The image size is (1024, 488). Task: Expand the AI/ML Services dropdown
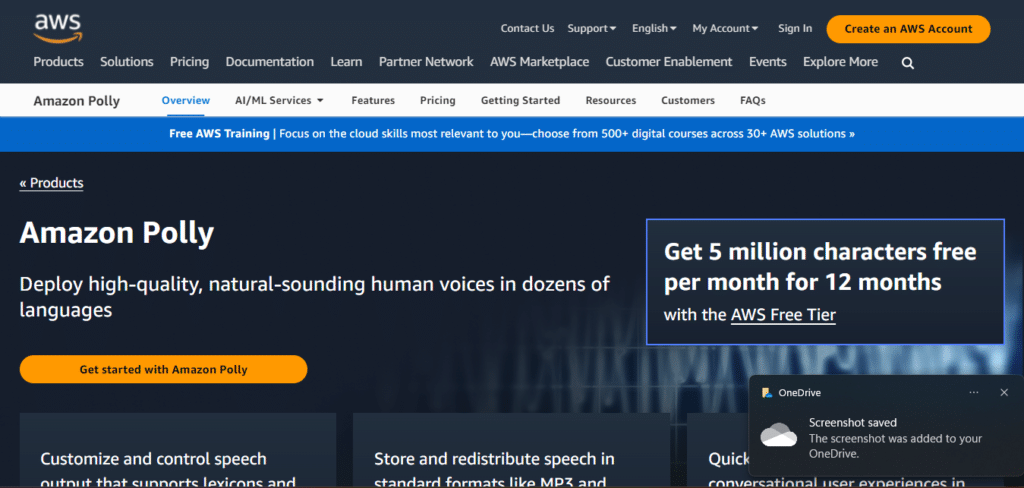279,100
